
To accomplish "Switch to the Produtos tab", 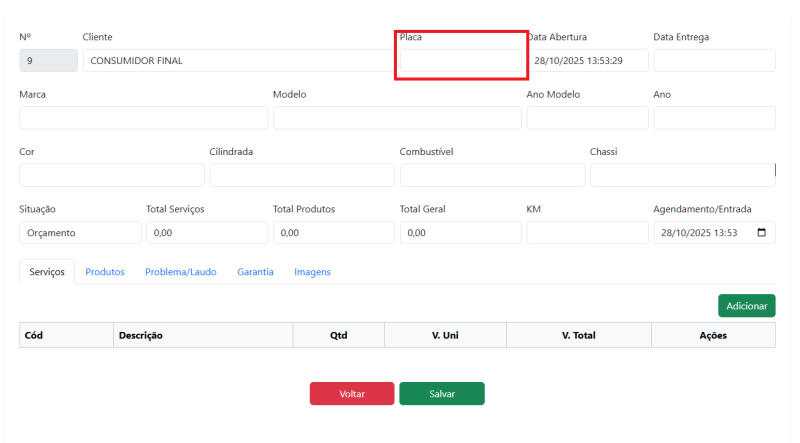I will 105,272.
